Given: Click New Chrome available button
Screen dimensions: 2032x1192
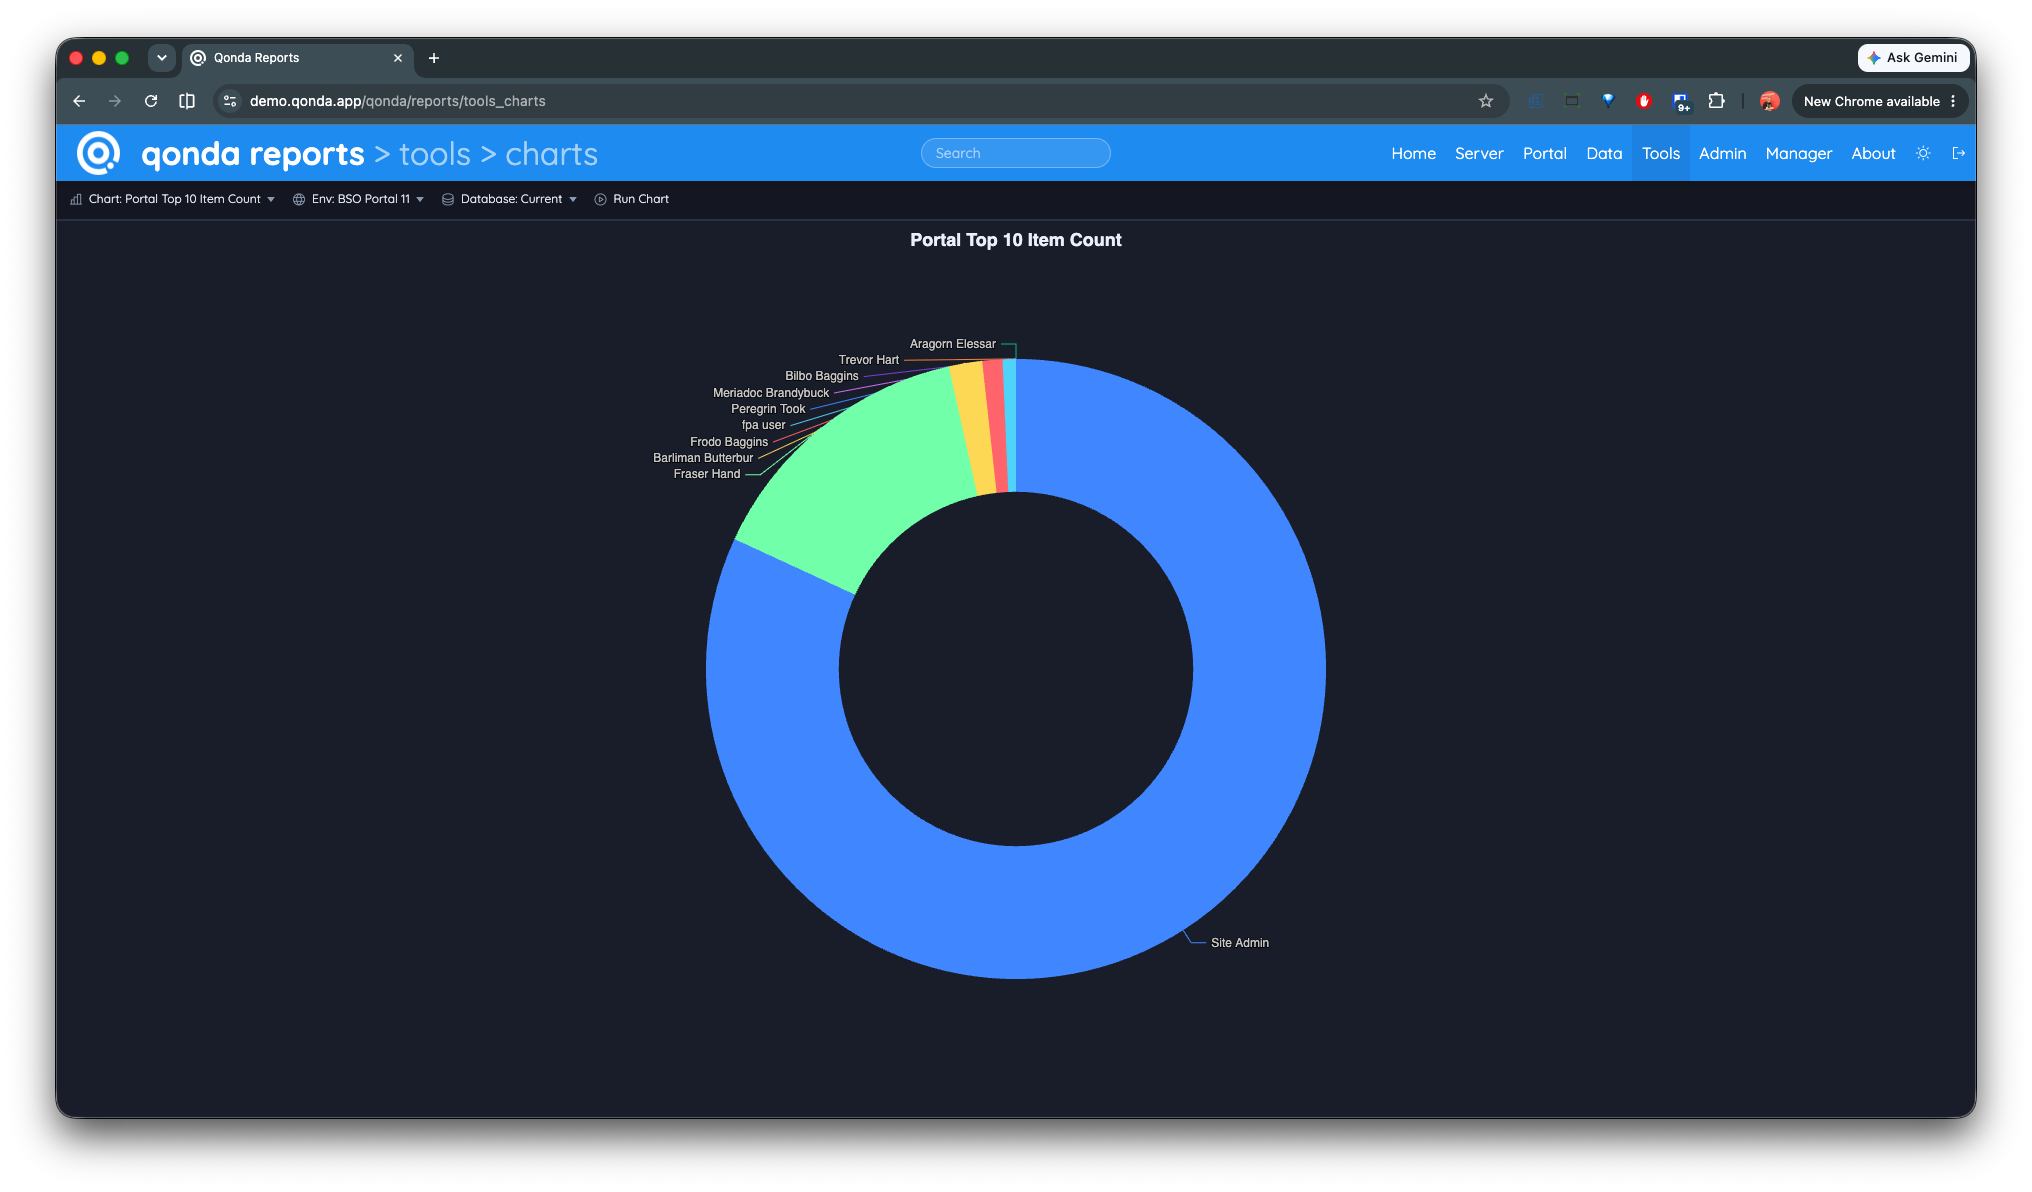Looking at the screenshot, I should pyautogui.click(x=1880, y=101).
